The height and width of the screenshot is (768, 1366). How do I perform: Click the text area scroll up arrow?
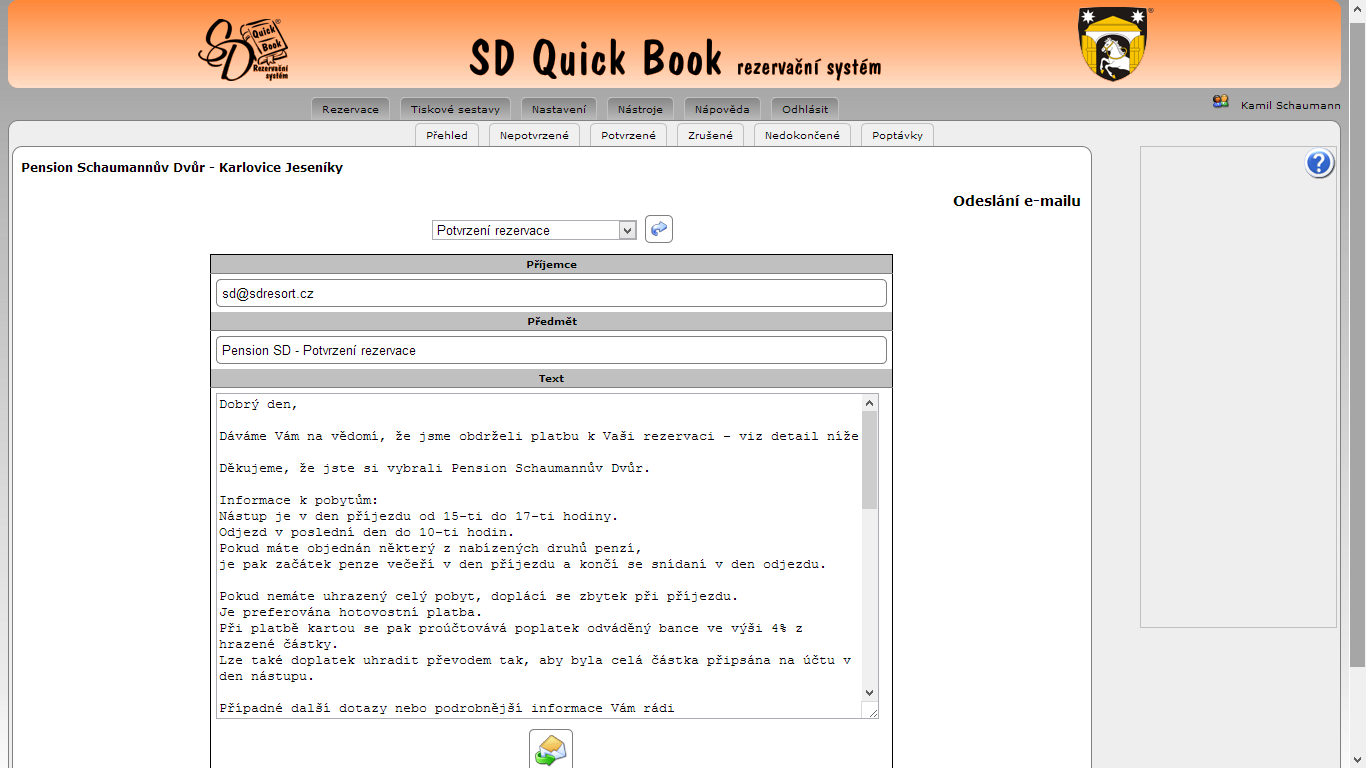click(x=869, y=403)
